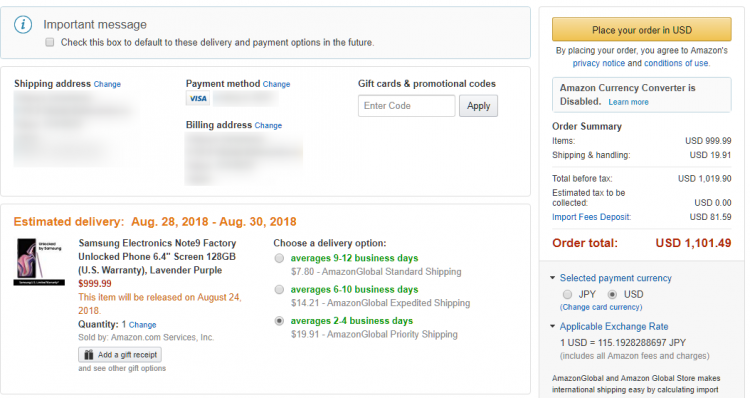This screenshot has width=750, height=398.
Task: Change the payment method
Action: 276,84
